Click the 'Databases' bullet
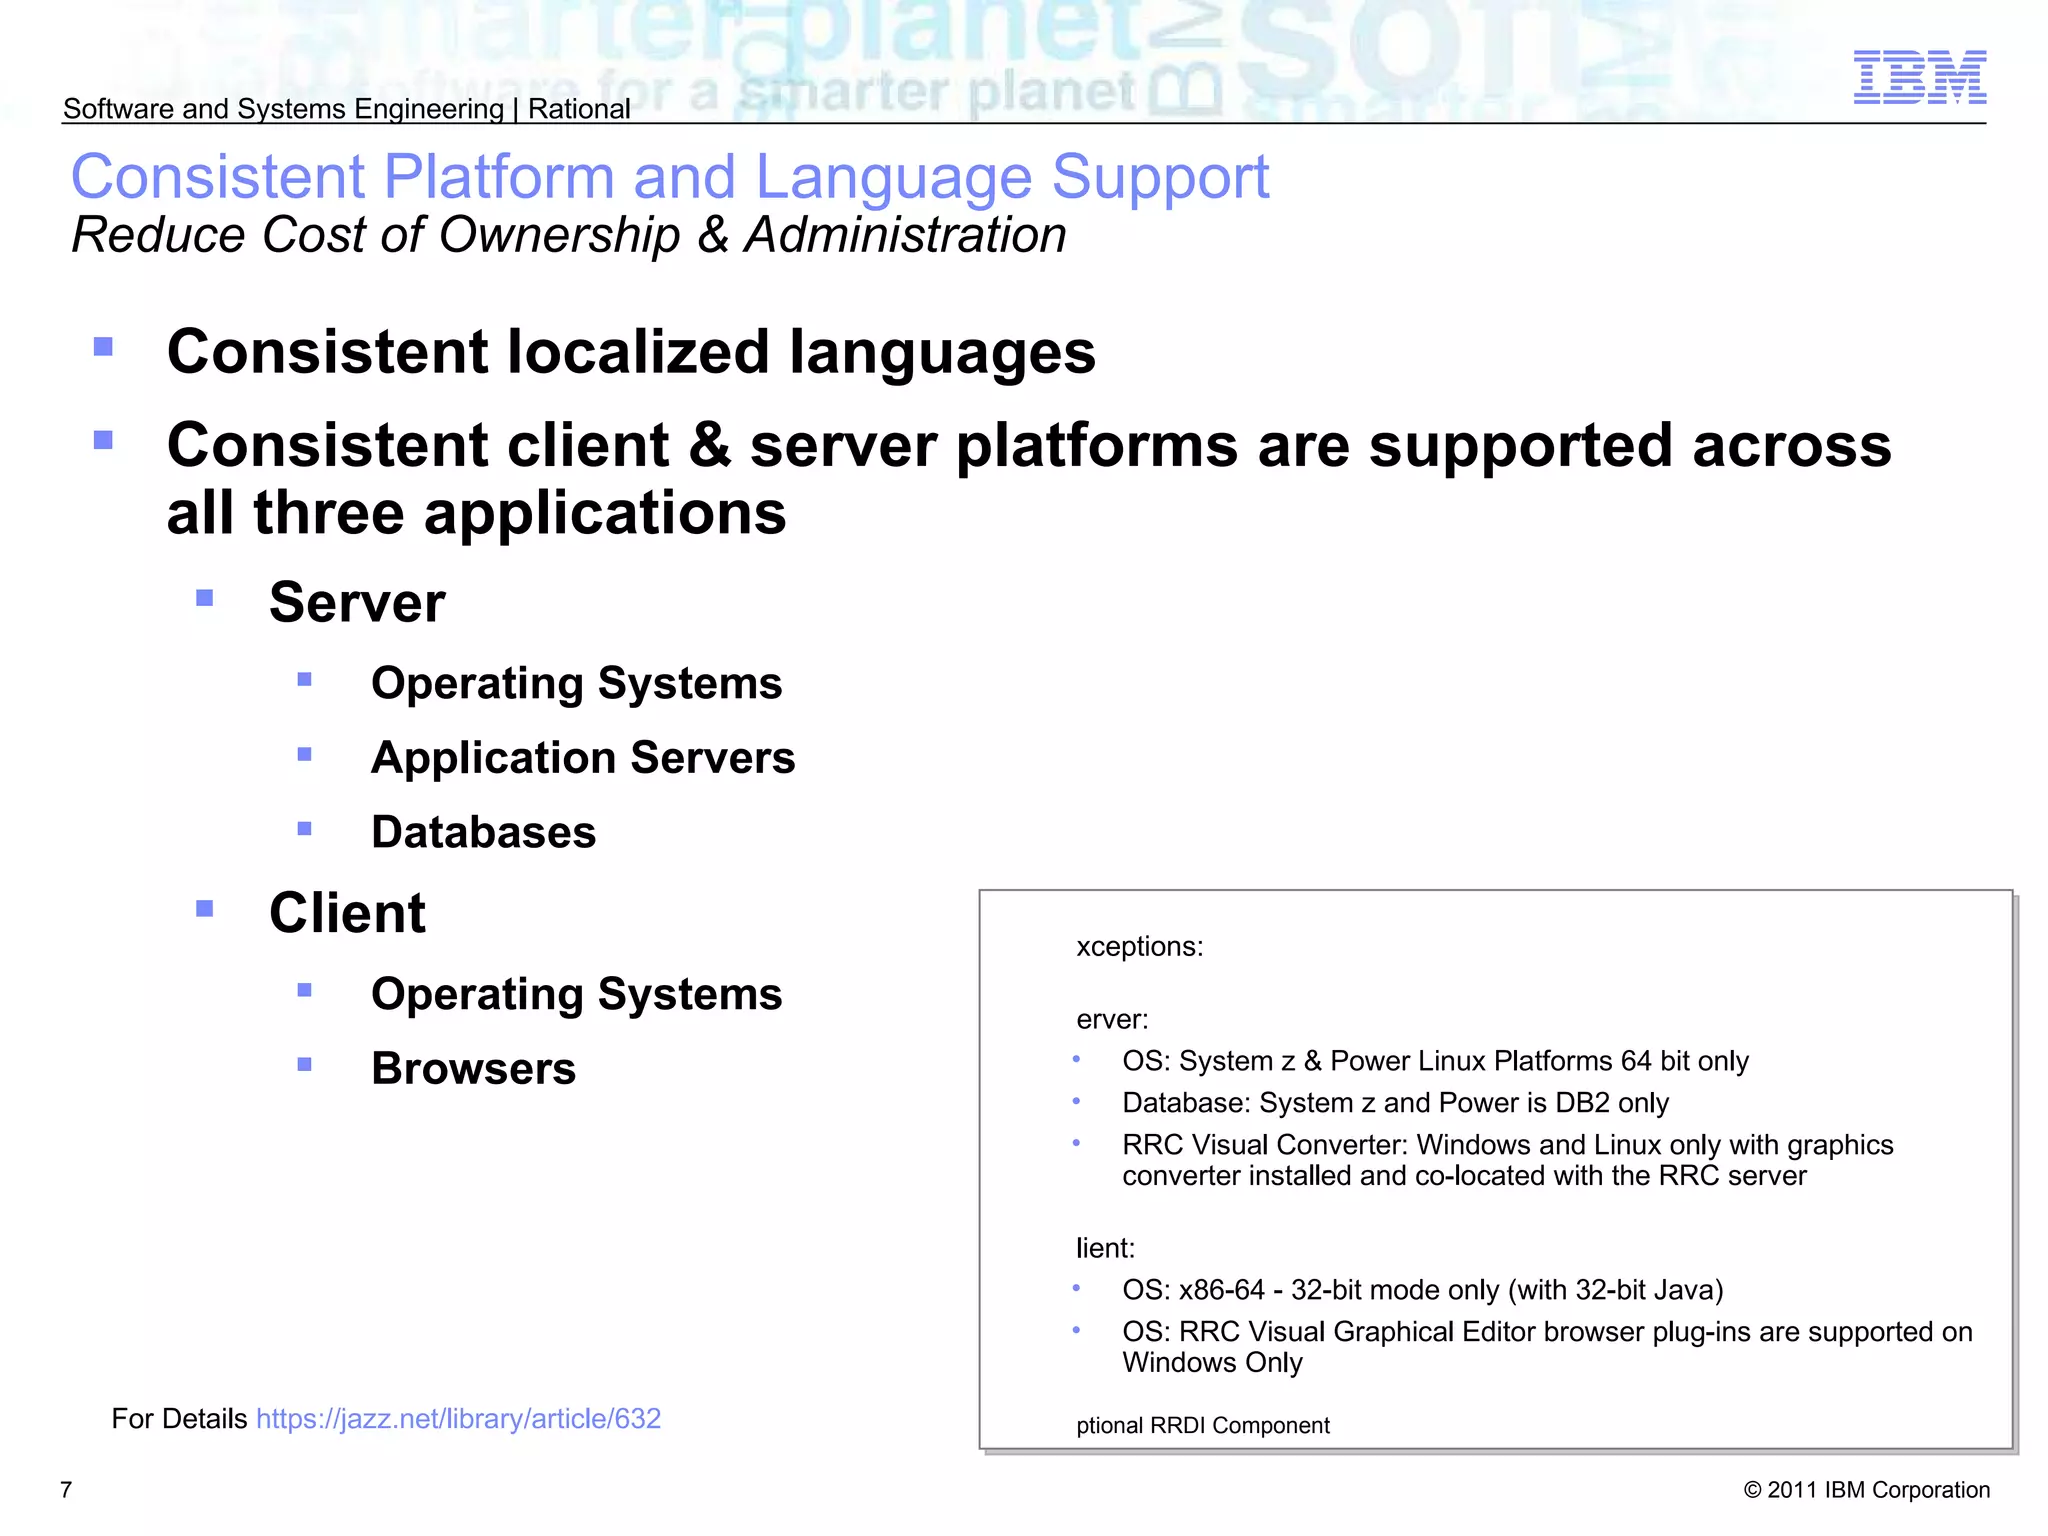2048x1536 pixels. pos(483,832)
